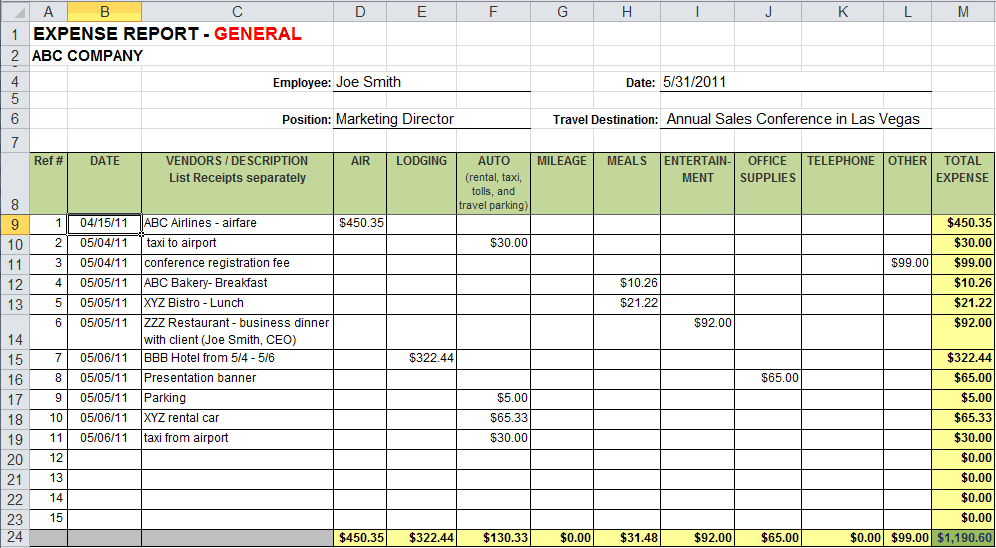Select ABC Airlines - airfare description cell

tap(236, 223)
